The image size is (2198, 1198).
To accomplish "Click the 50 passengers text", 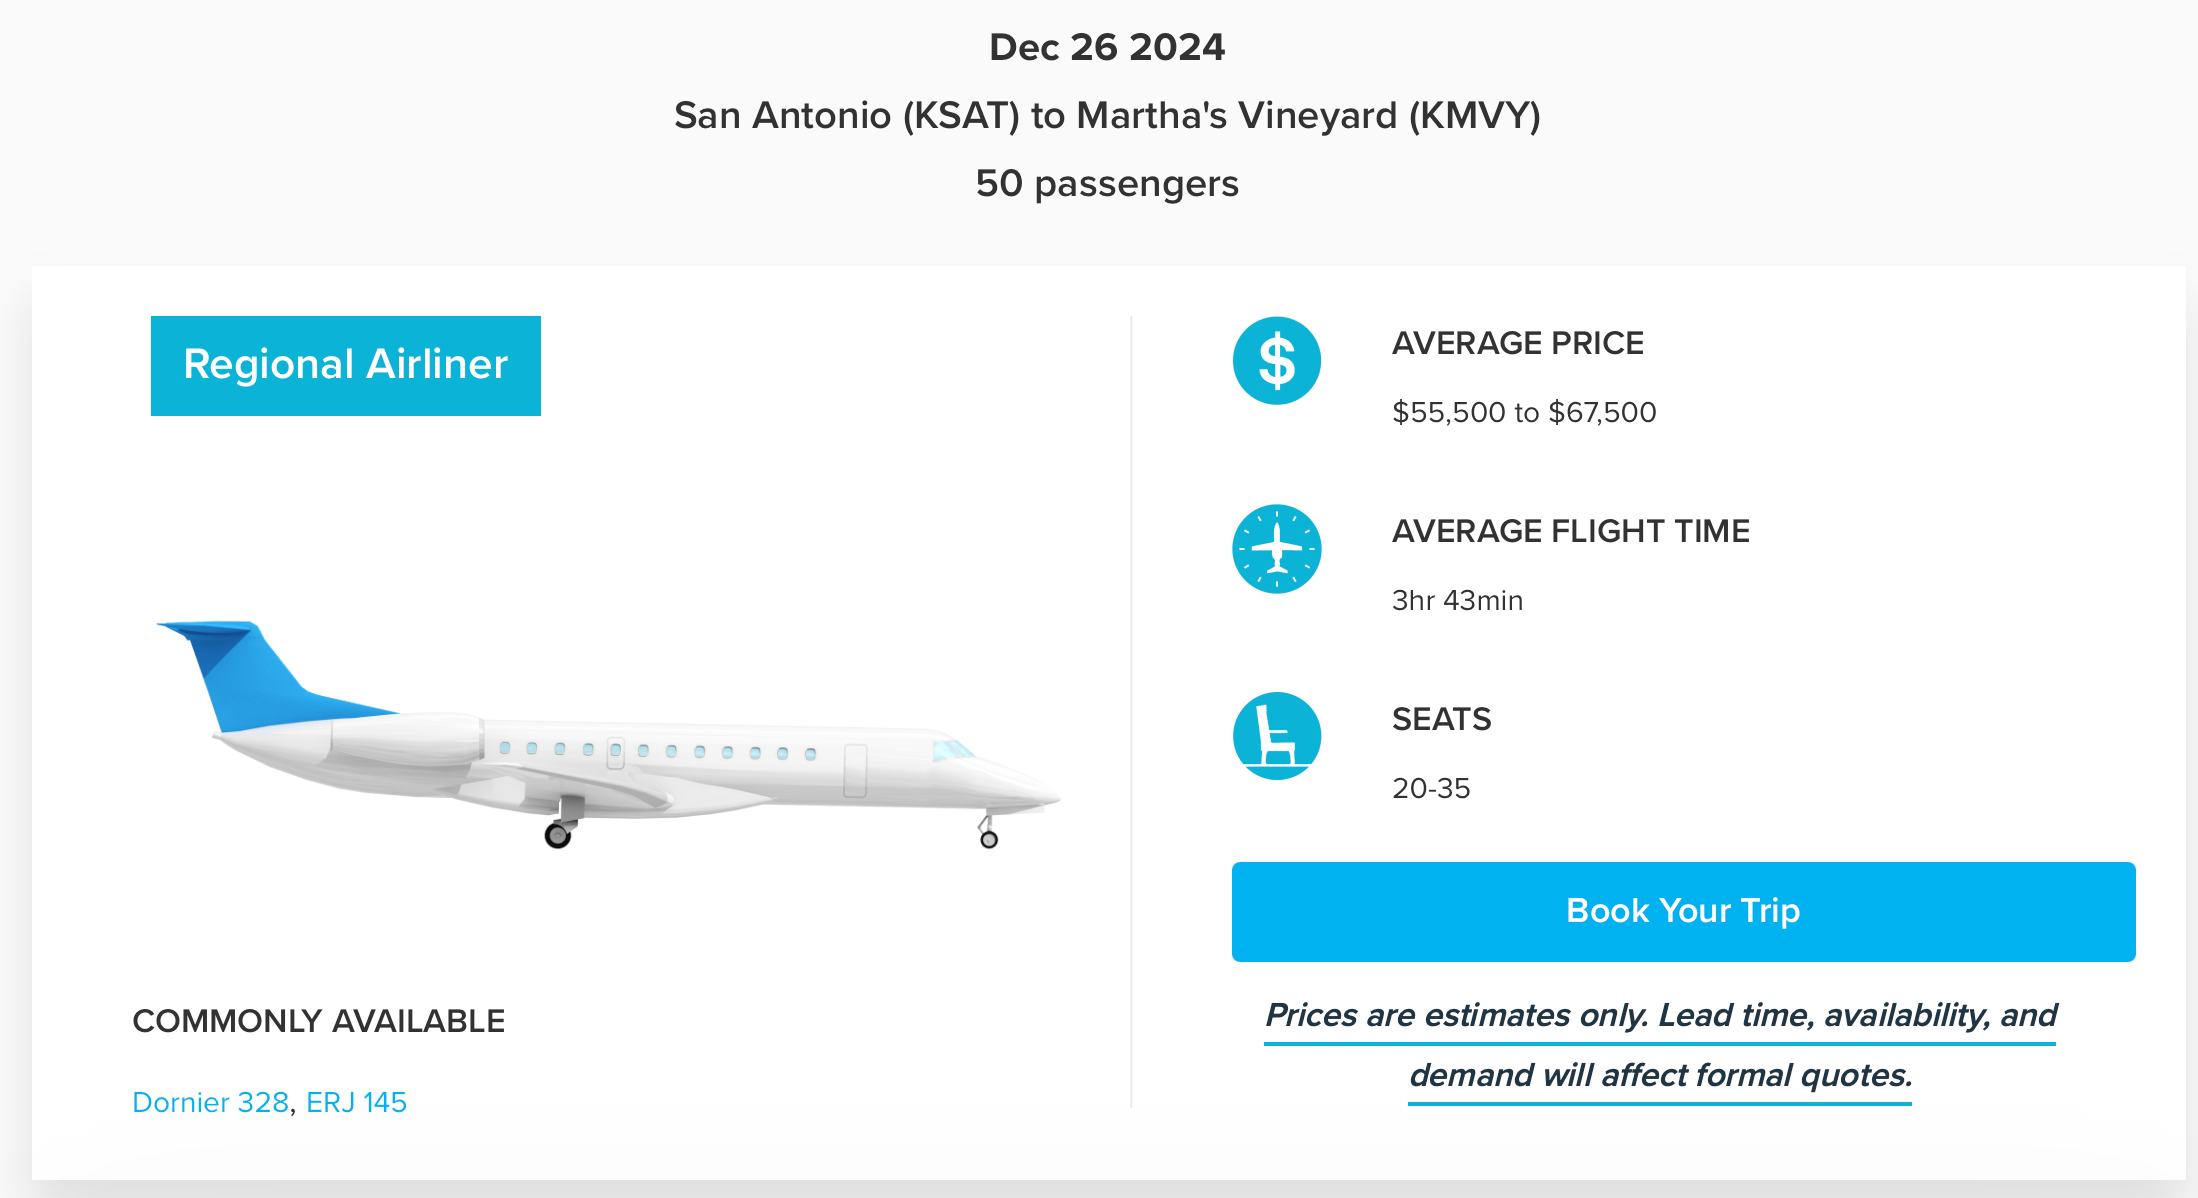I will click(1107, 184).
